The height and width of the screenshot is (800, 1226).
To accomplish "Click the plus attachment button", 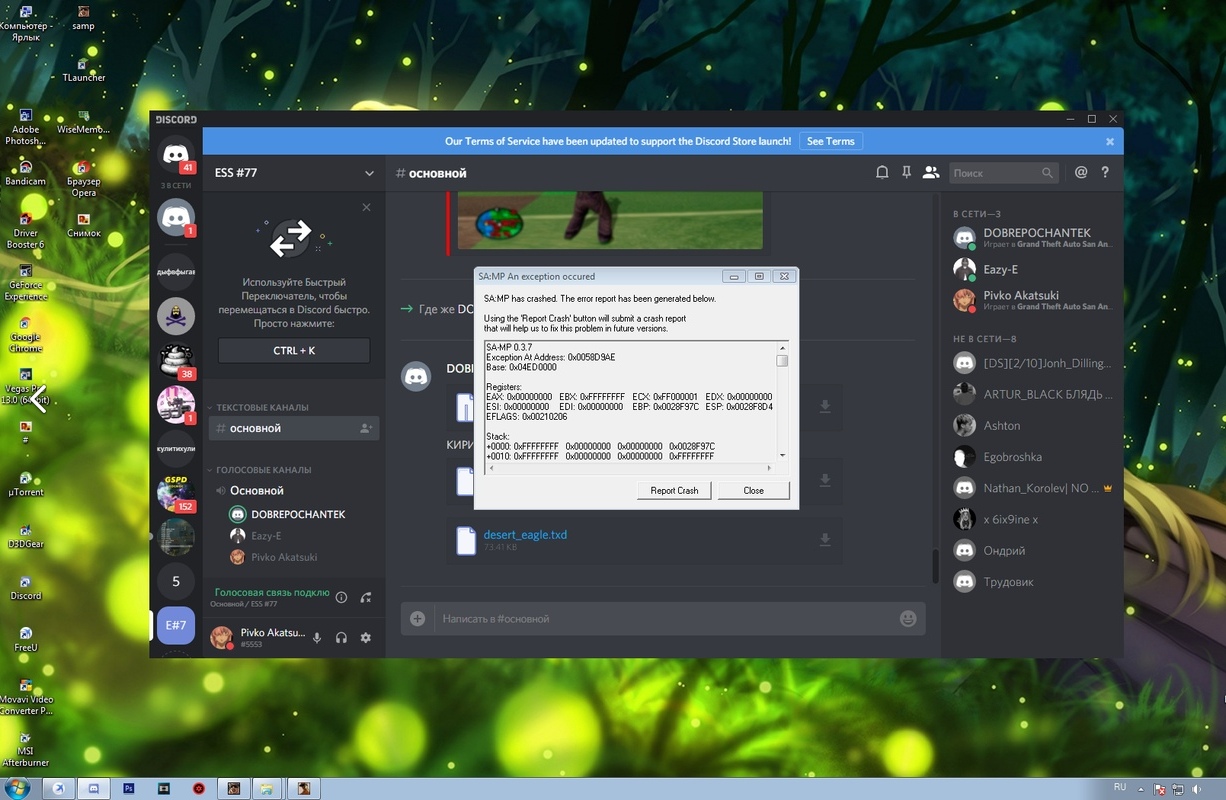I will click(x=418, y=619).
